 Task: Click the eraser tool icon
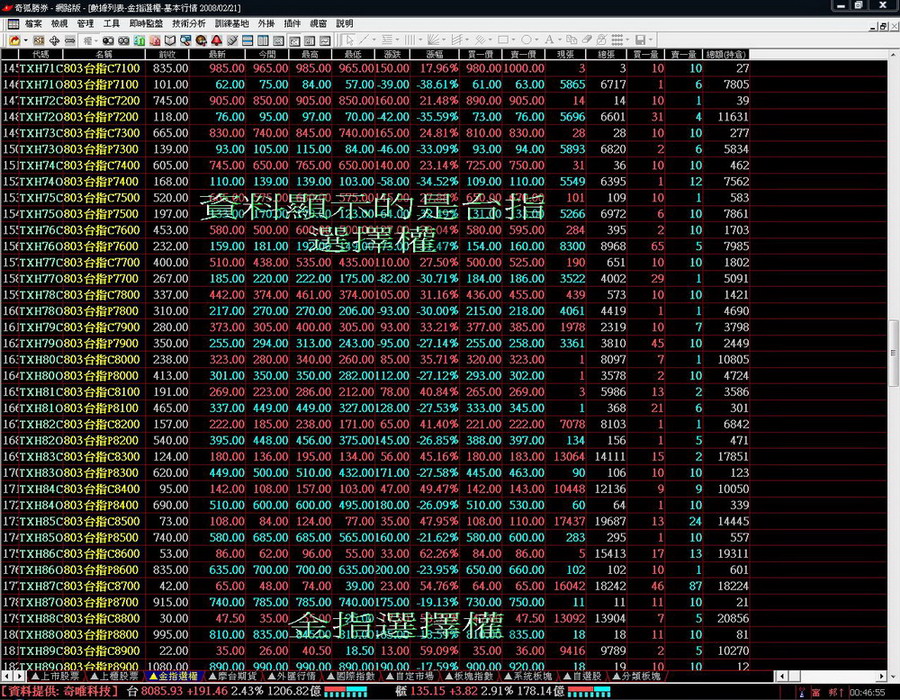587,40
